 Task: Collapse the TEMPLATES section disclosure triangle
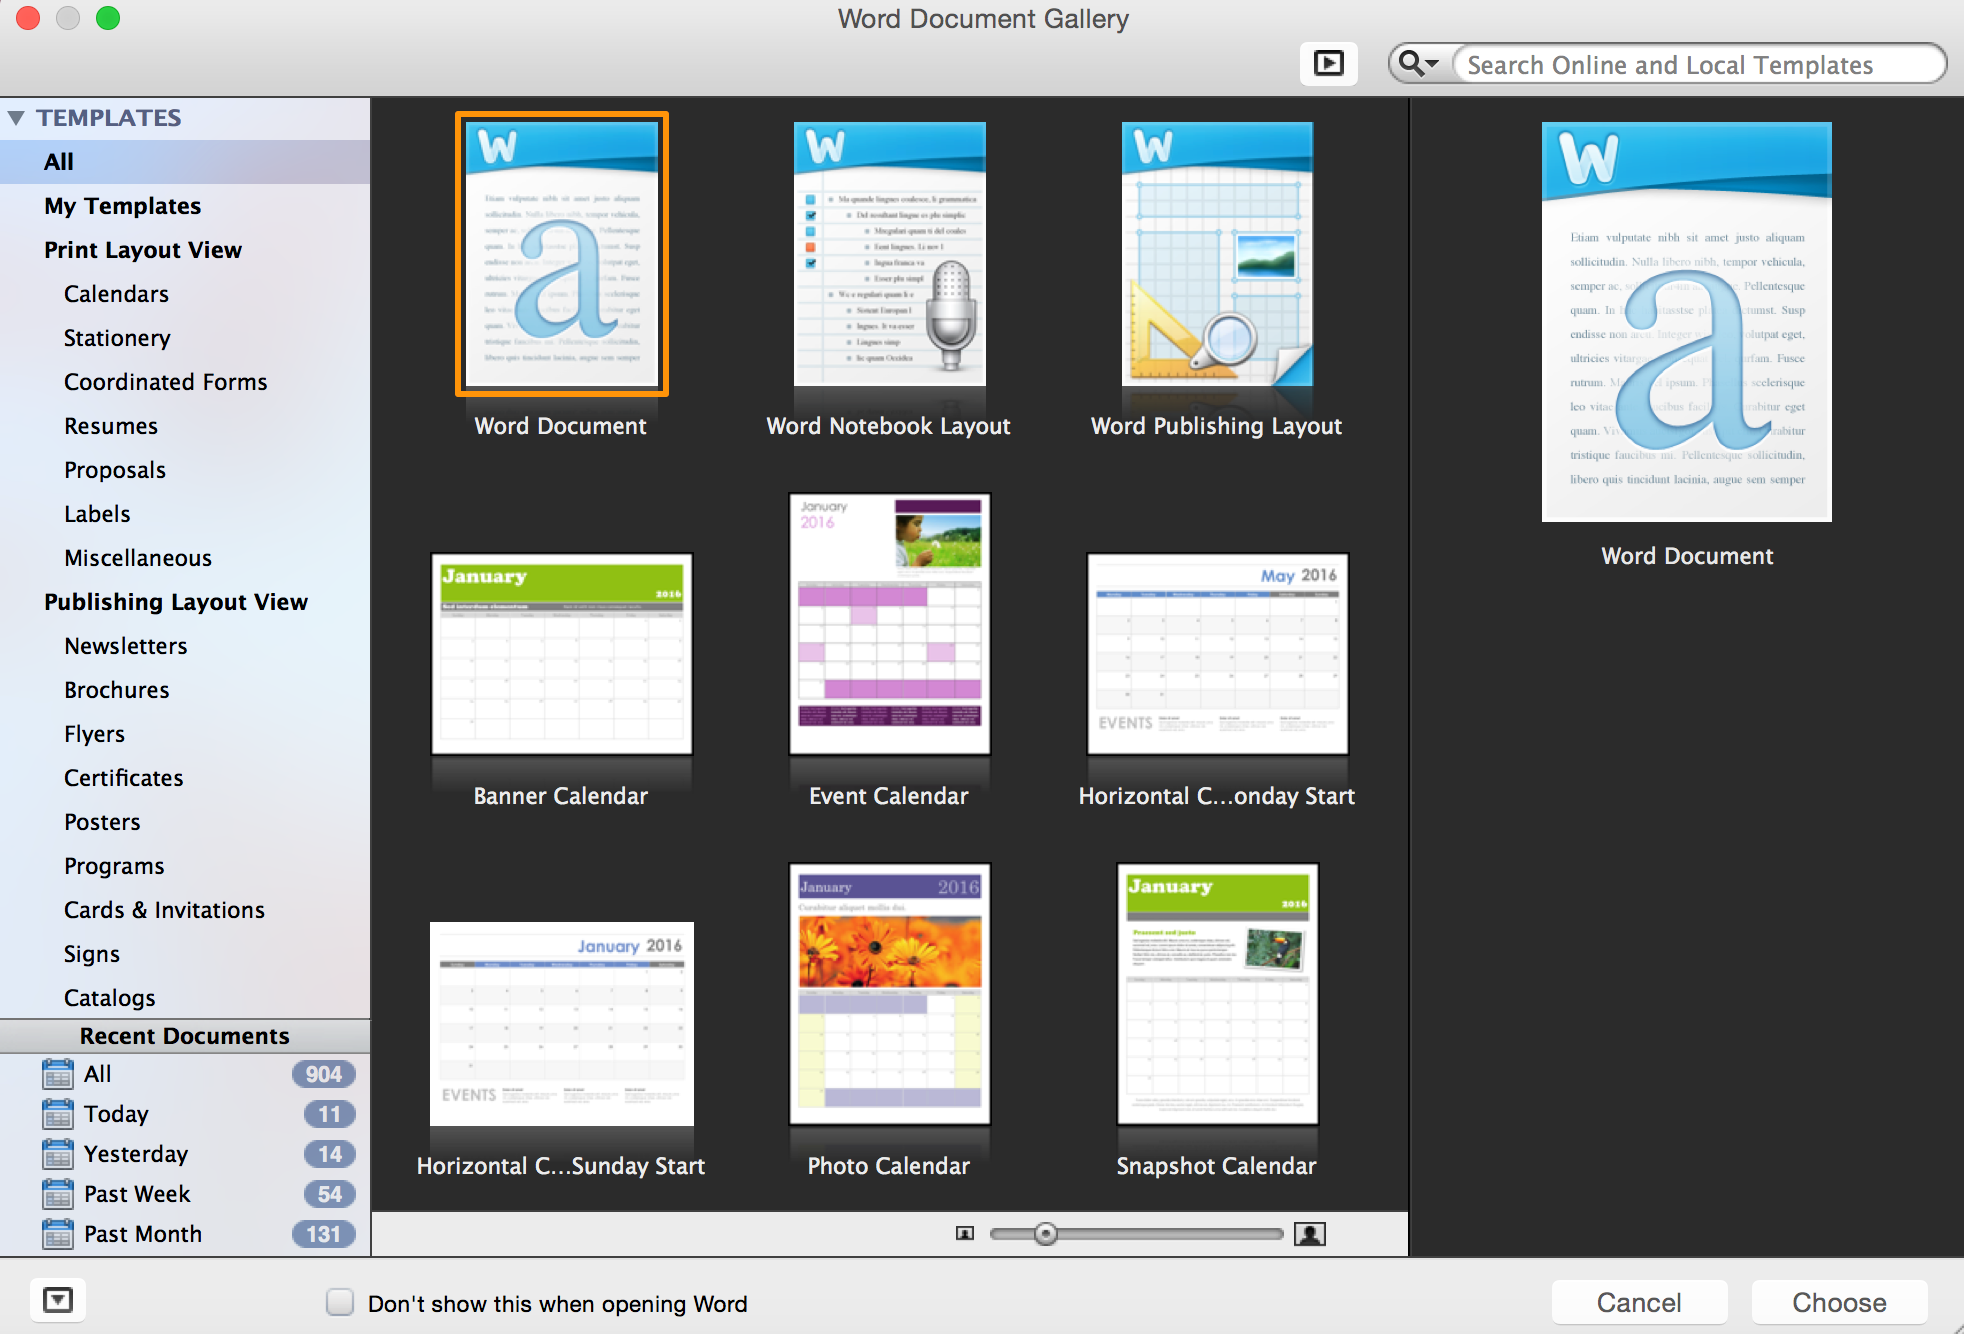coord(17,117)
